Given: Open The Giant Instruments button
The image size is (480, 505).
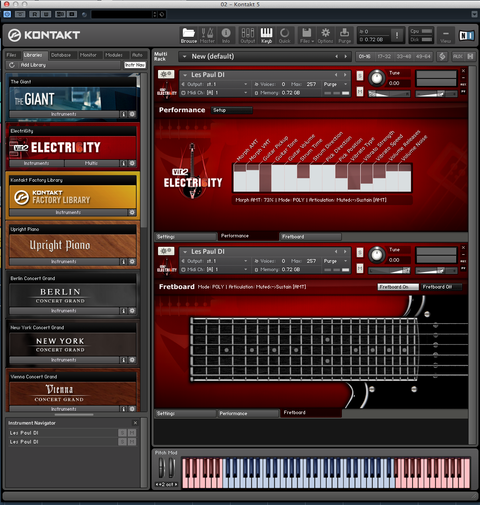Looking at the screenshot, I should [64, 114].
